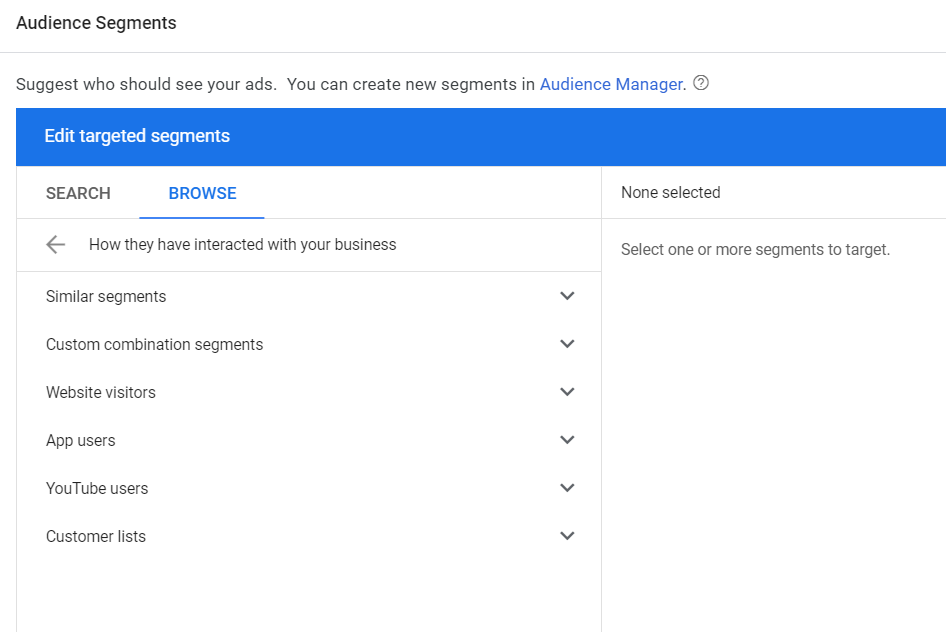946x632 pixels.
Task: Expand the Similar segments category
Action: pos(567,296)
